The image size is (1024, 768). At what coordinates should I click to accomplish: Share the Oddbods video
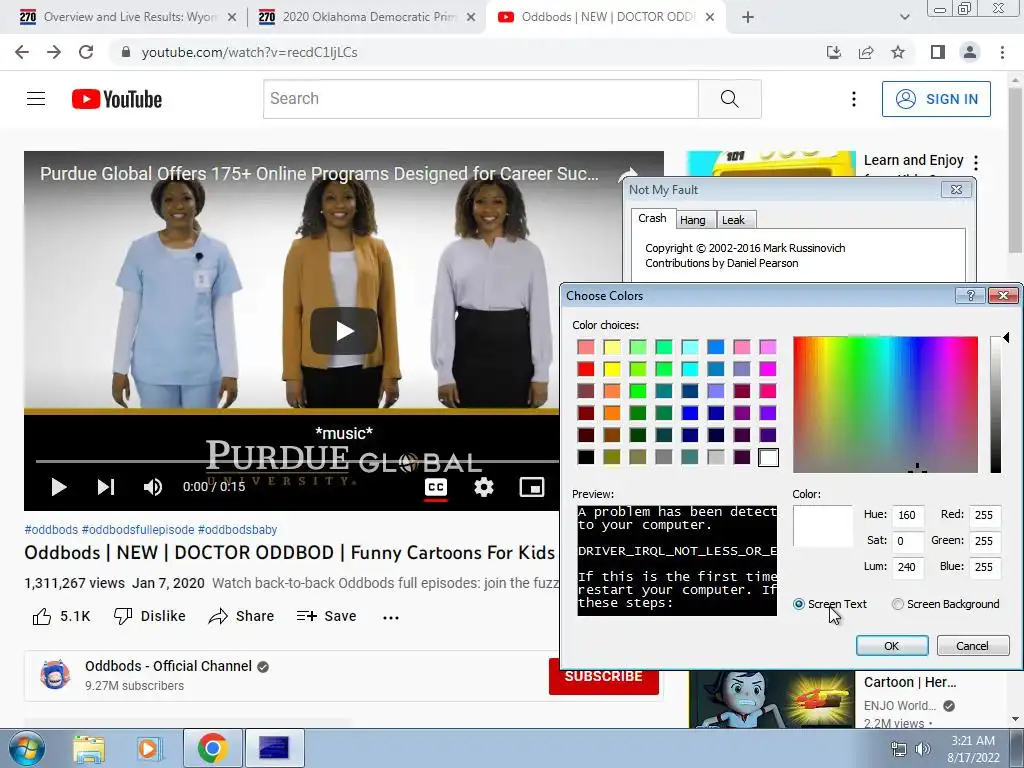tap(241, 616)
